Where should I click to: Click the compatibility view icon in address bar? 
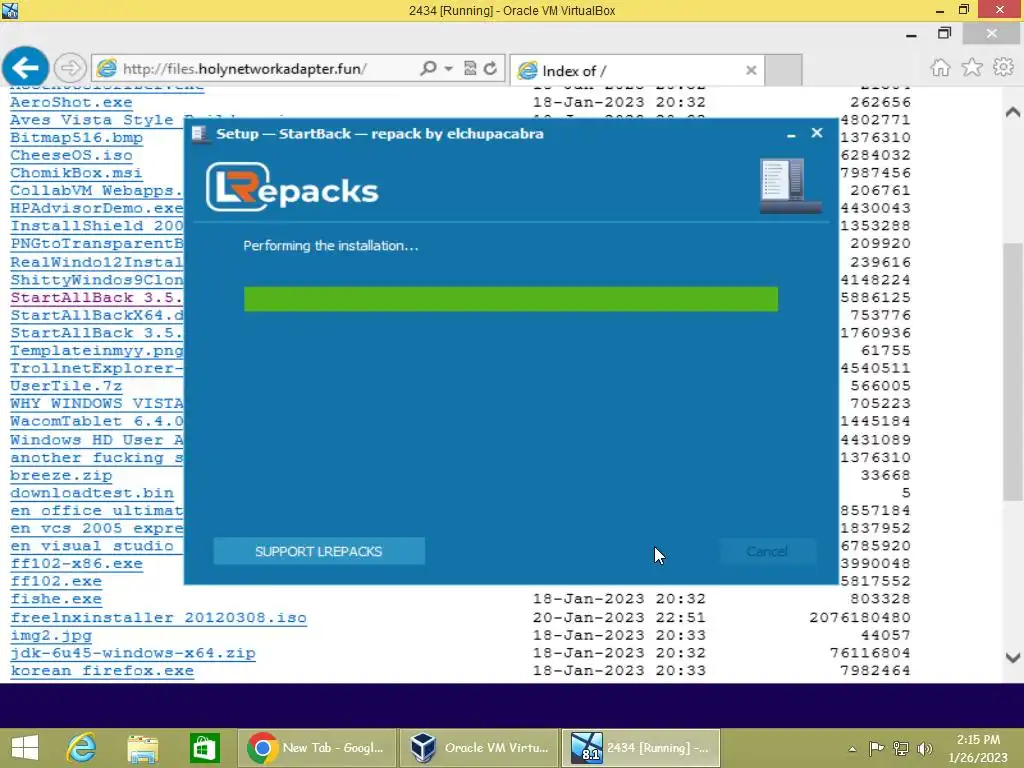tap(470, 68)
